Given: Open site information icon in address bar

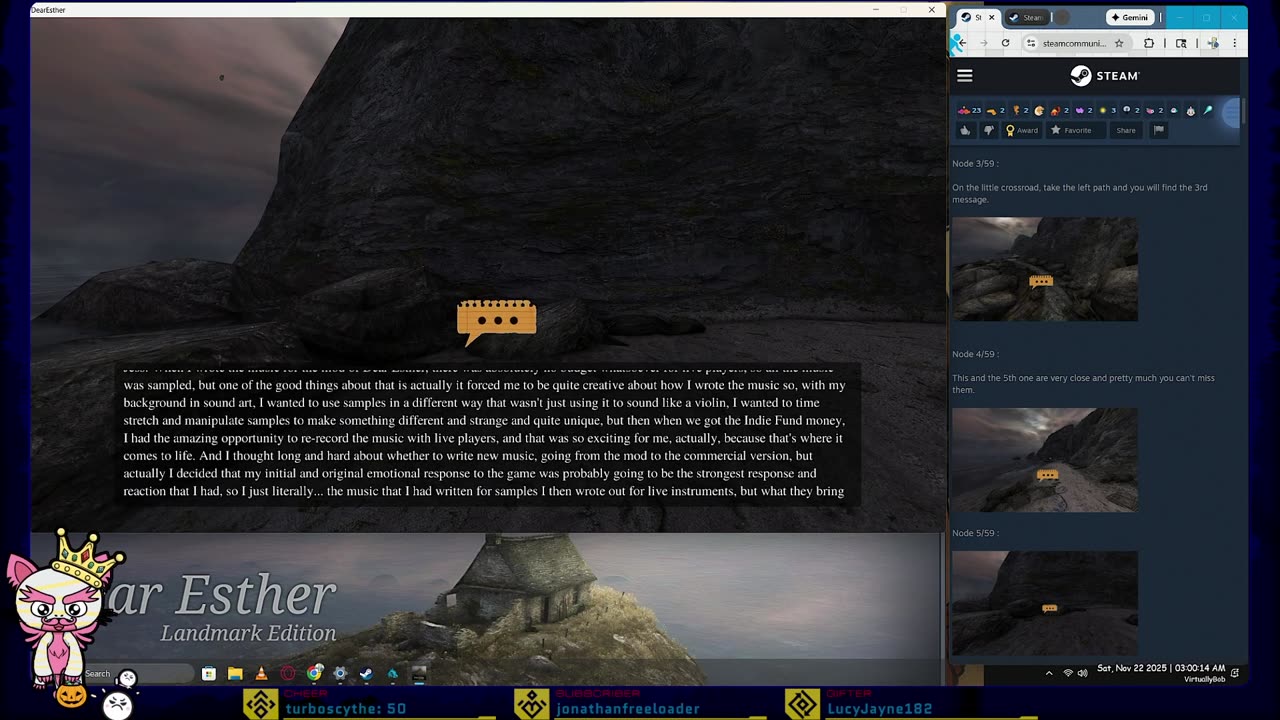Looking at the screenshot, I should [x=1031, y=43].
